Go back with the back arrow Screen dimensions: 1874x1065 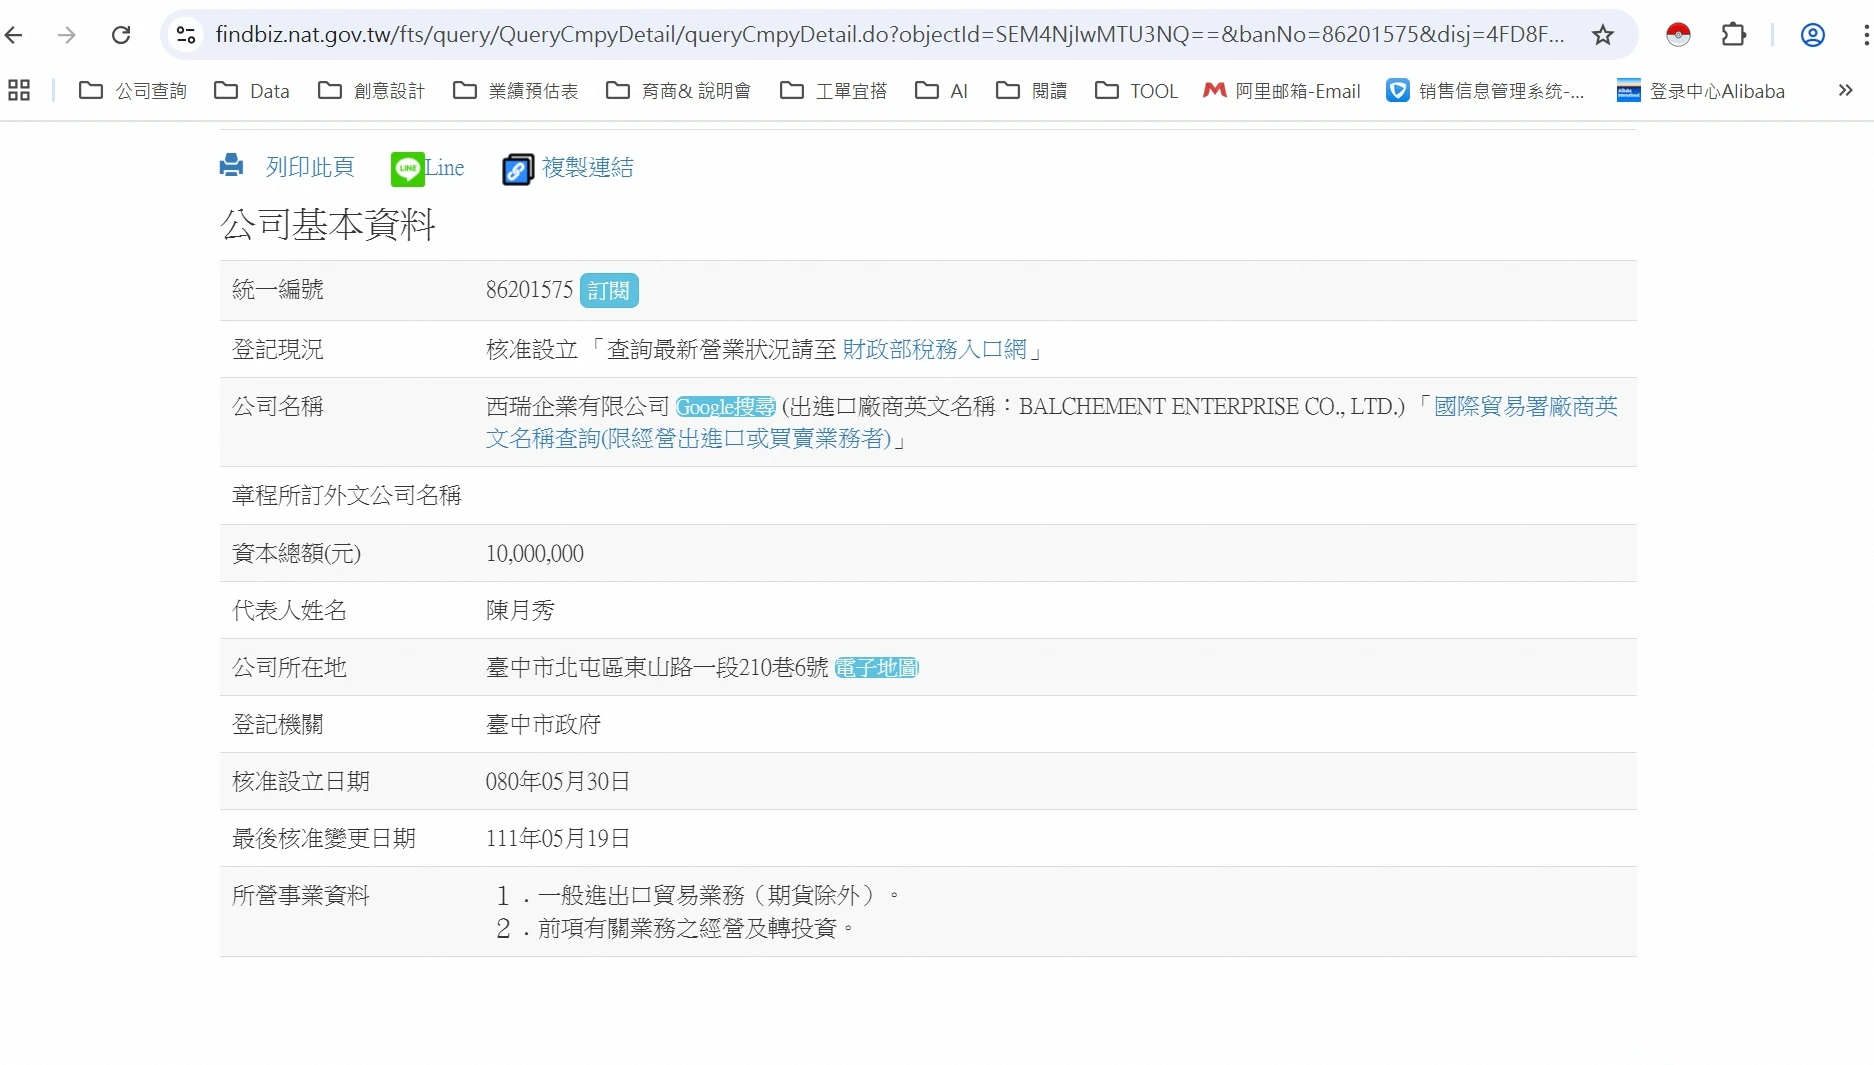15,35
